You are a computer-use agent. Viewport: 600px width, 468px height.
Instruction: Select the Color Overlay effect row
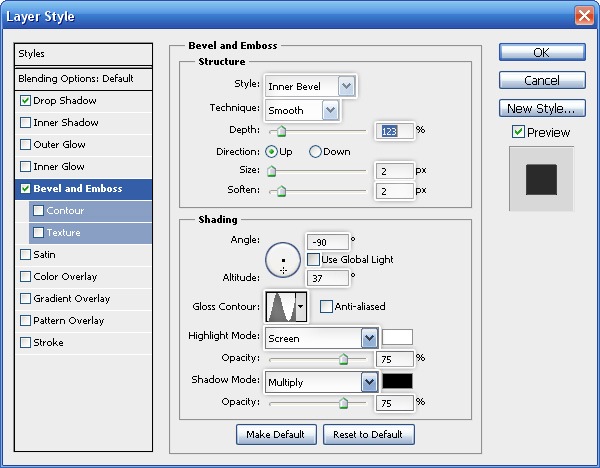pos(83,277)
